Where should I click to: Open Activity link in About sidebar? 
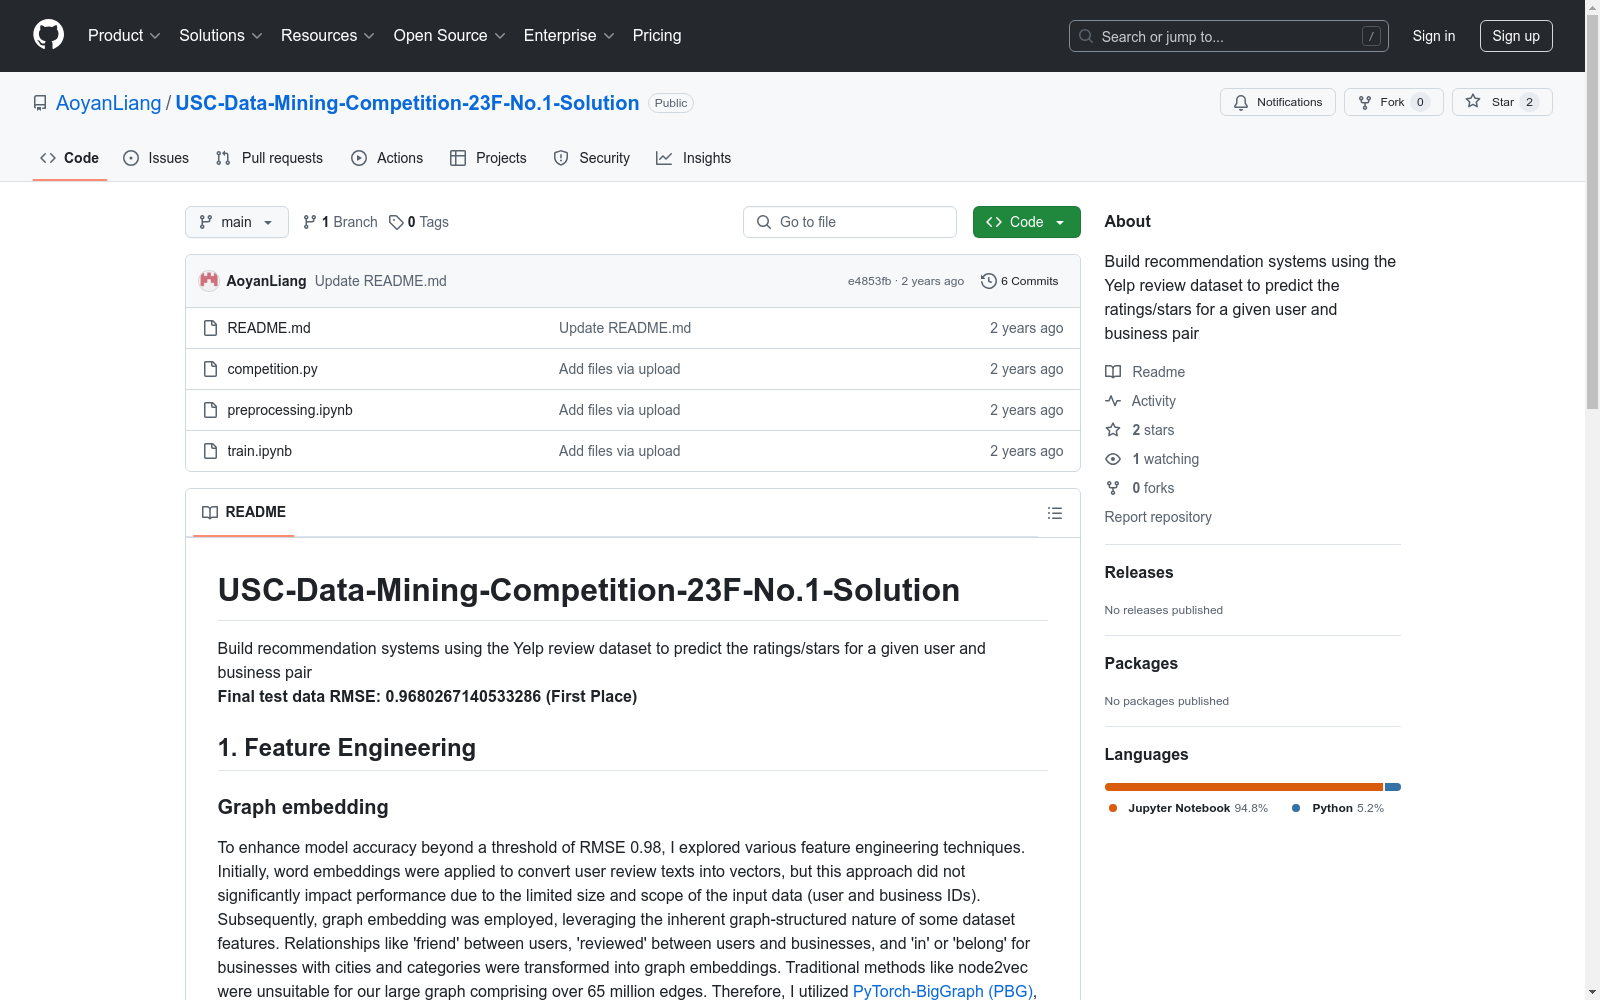pyautogui.click(x=1140, y=401)
